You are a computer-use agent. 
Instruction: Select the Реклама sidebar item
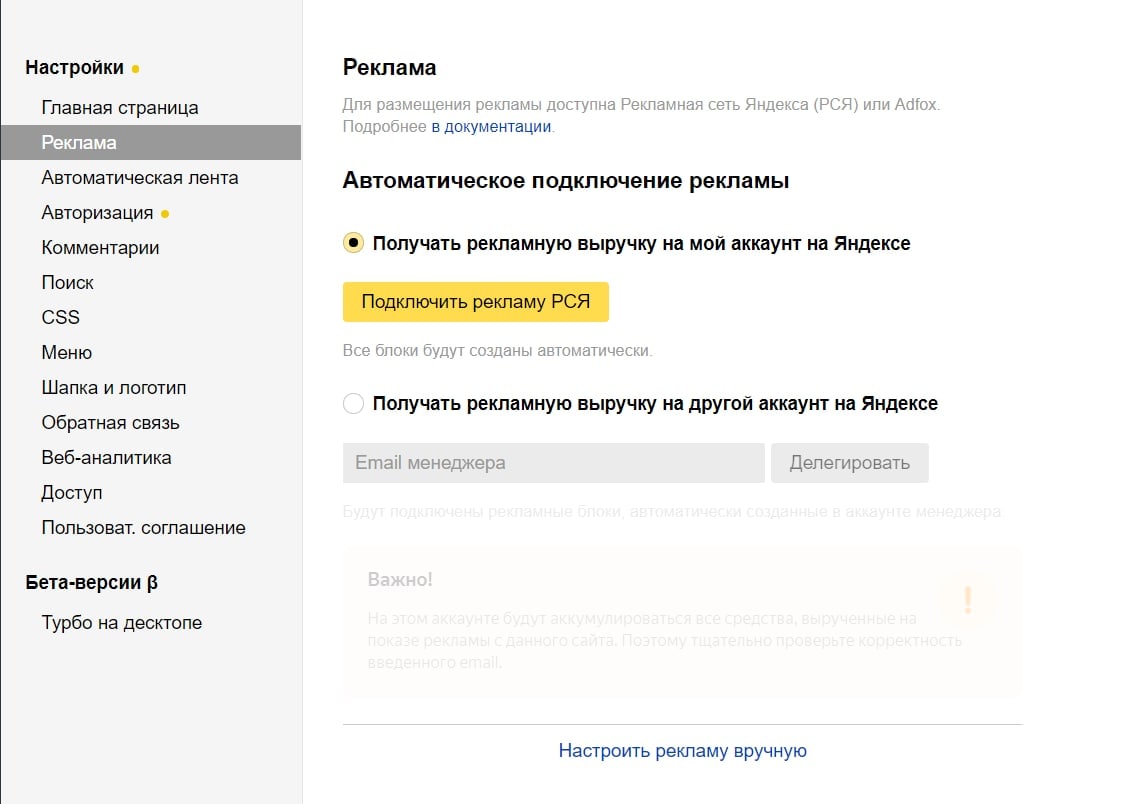80,143
